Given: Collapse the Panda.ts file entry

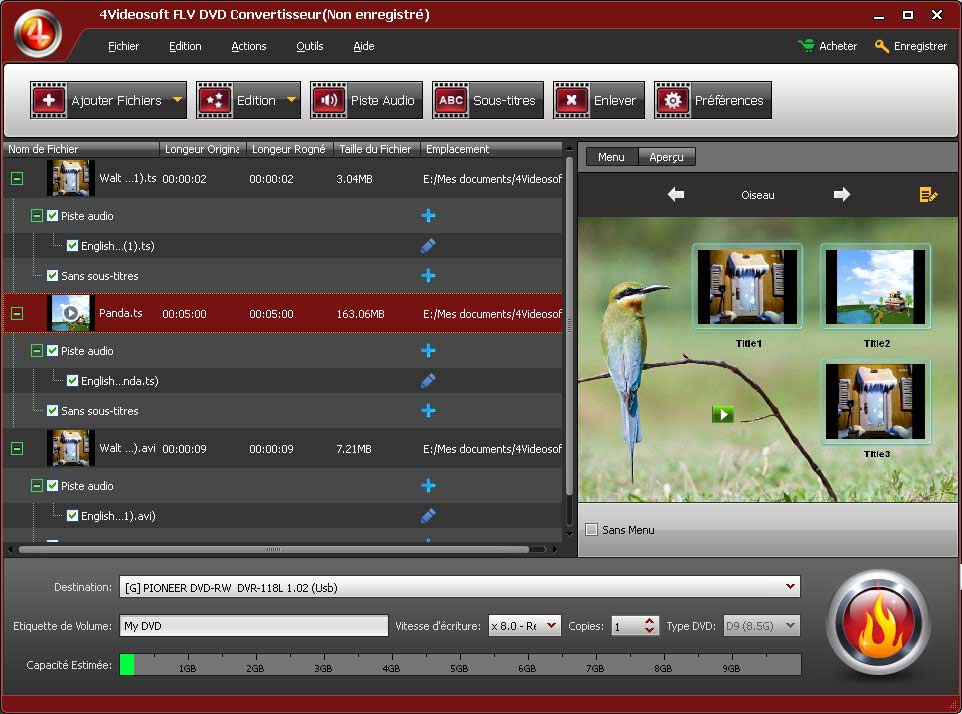Looking at the screenshot, I should click(16, 313).
